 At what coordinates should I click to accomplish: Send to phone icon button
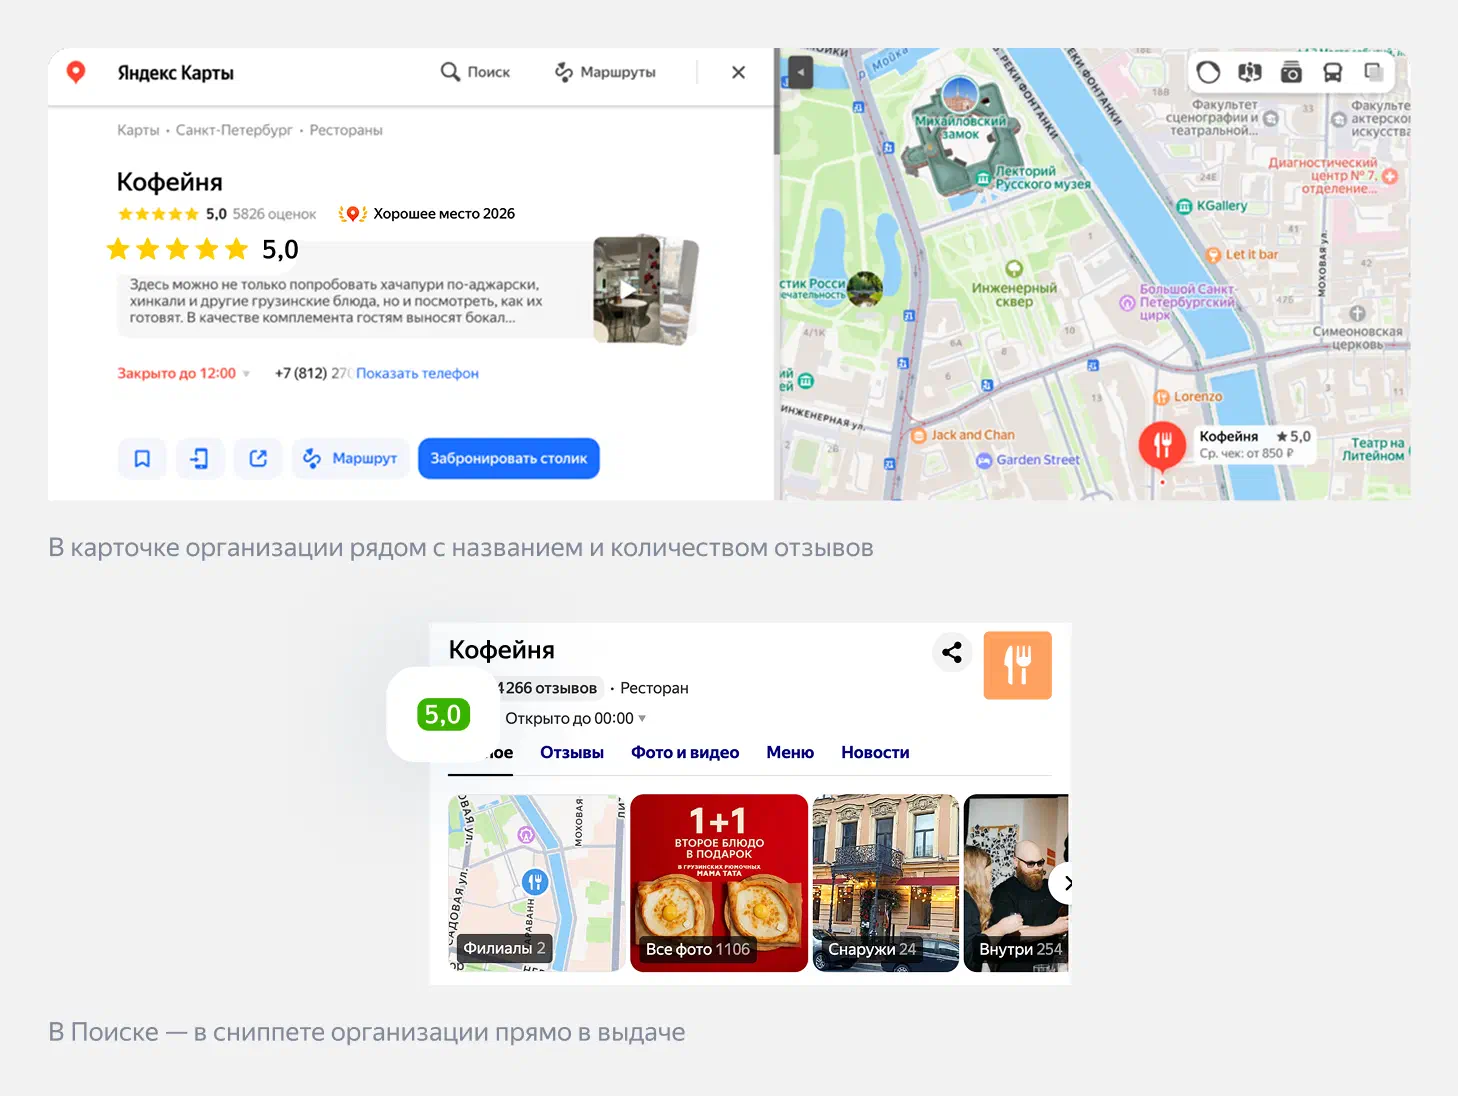(x=200, y=458)
